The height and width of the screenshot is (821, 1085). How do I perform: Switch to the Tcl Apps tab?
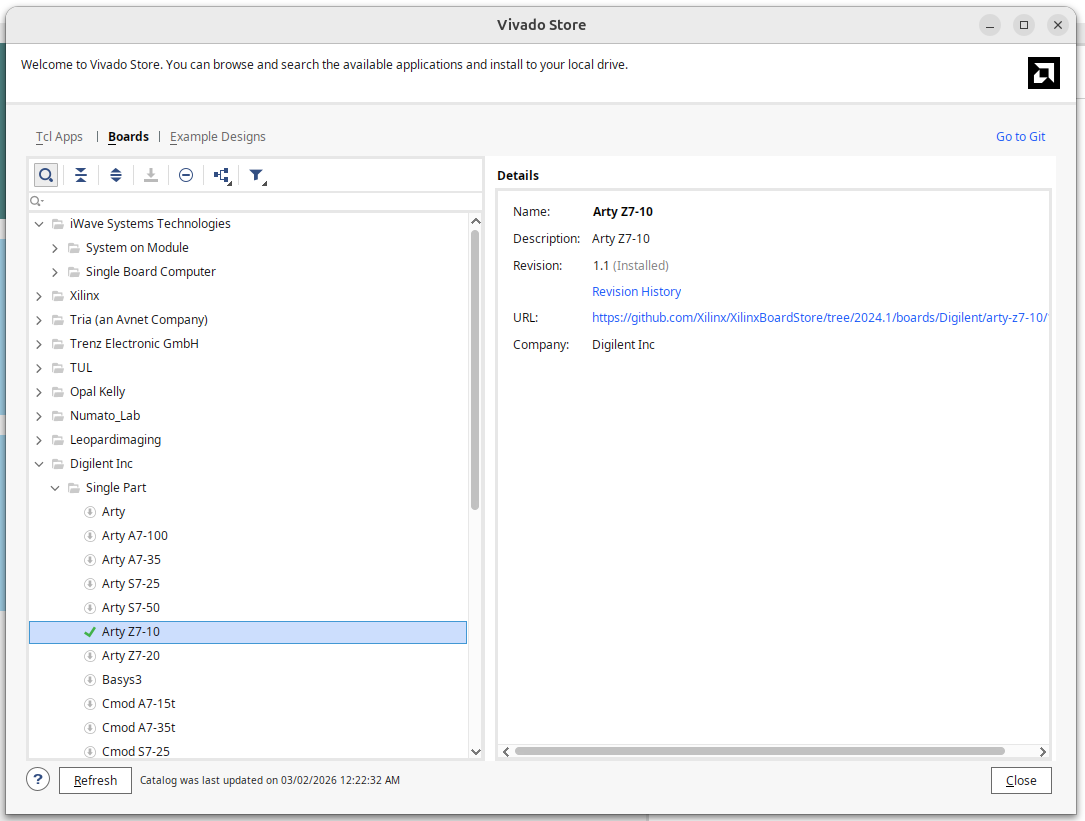pyautogui.click(x=59, y=137)
